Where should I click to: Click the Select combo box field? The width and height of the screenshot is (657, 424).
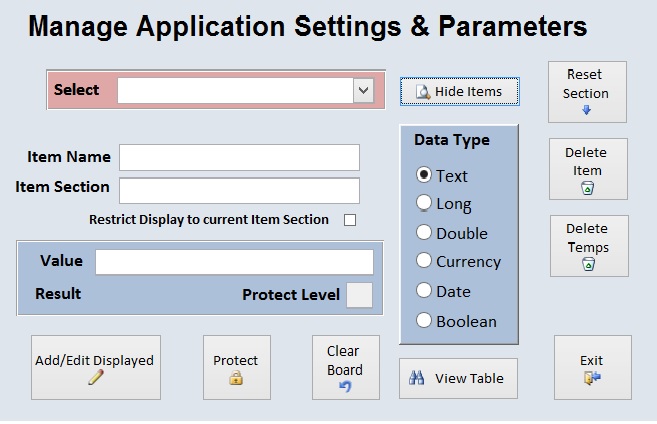pyautogui.click(x=235, y=90)
